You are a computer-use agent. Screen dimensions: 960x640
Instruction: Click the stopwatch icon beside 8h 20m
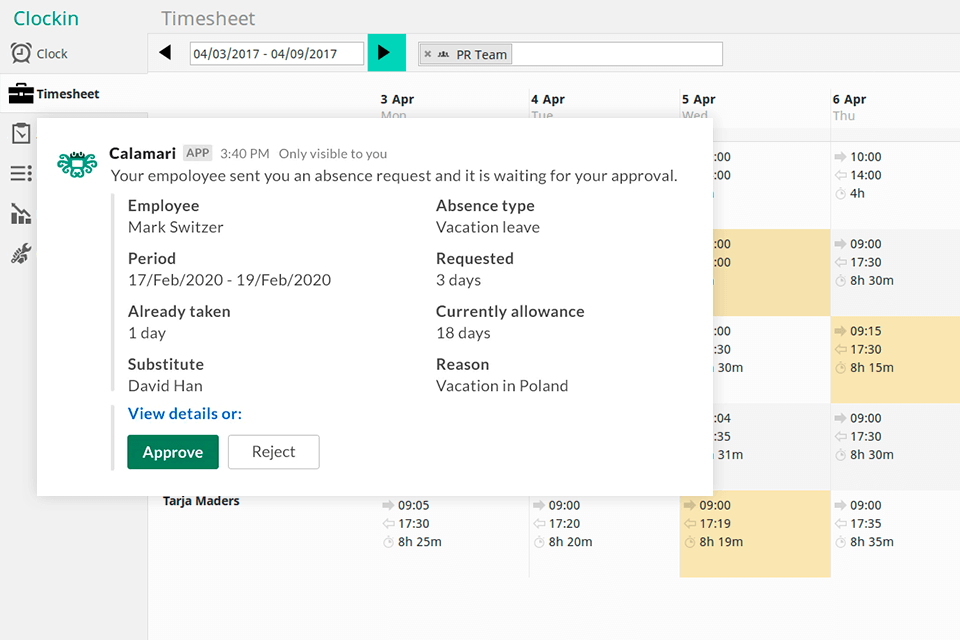[539, 542]
